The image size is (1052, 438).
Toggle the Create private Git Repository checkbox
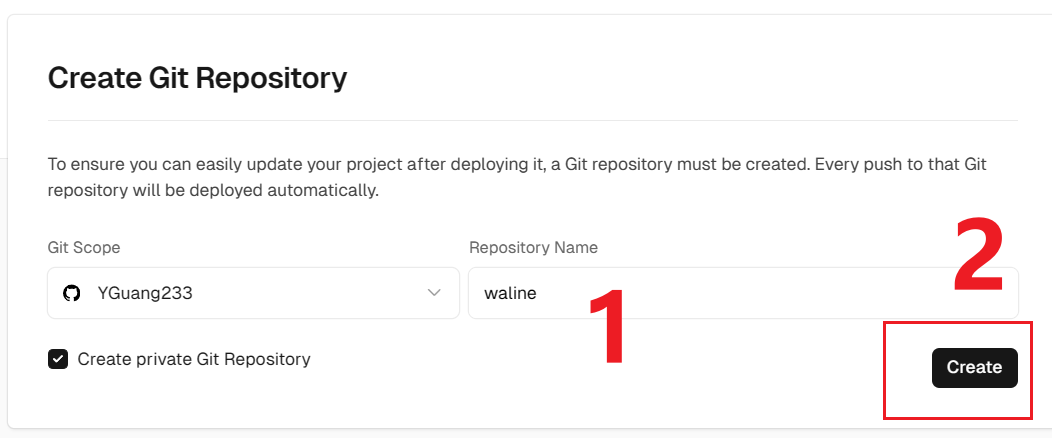[58, 359]
